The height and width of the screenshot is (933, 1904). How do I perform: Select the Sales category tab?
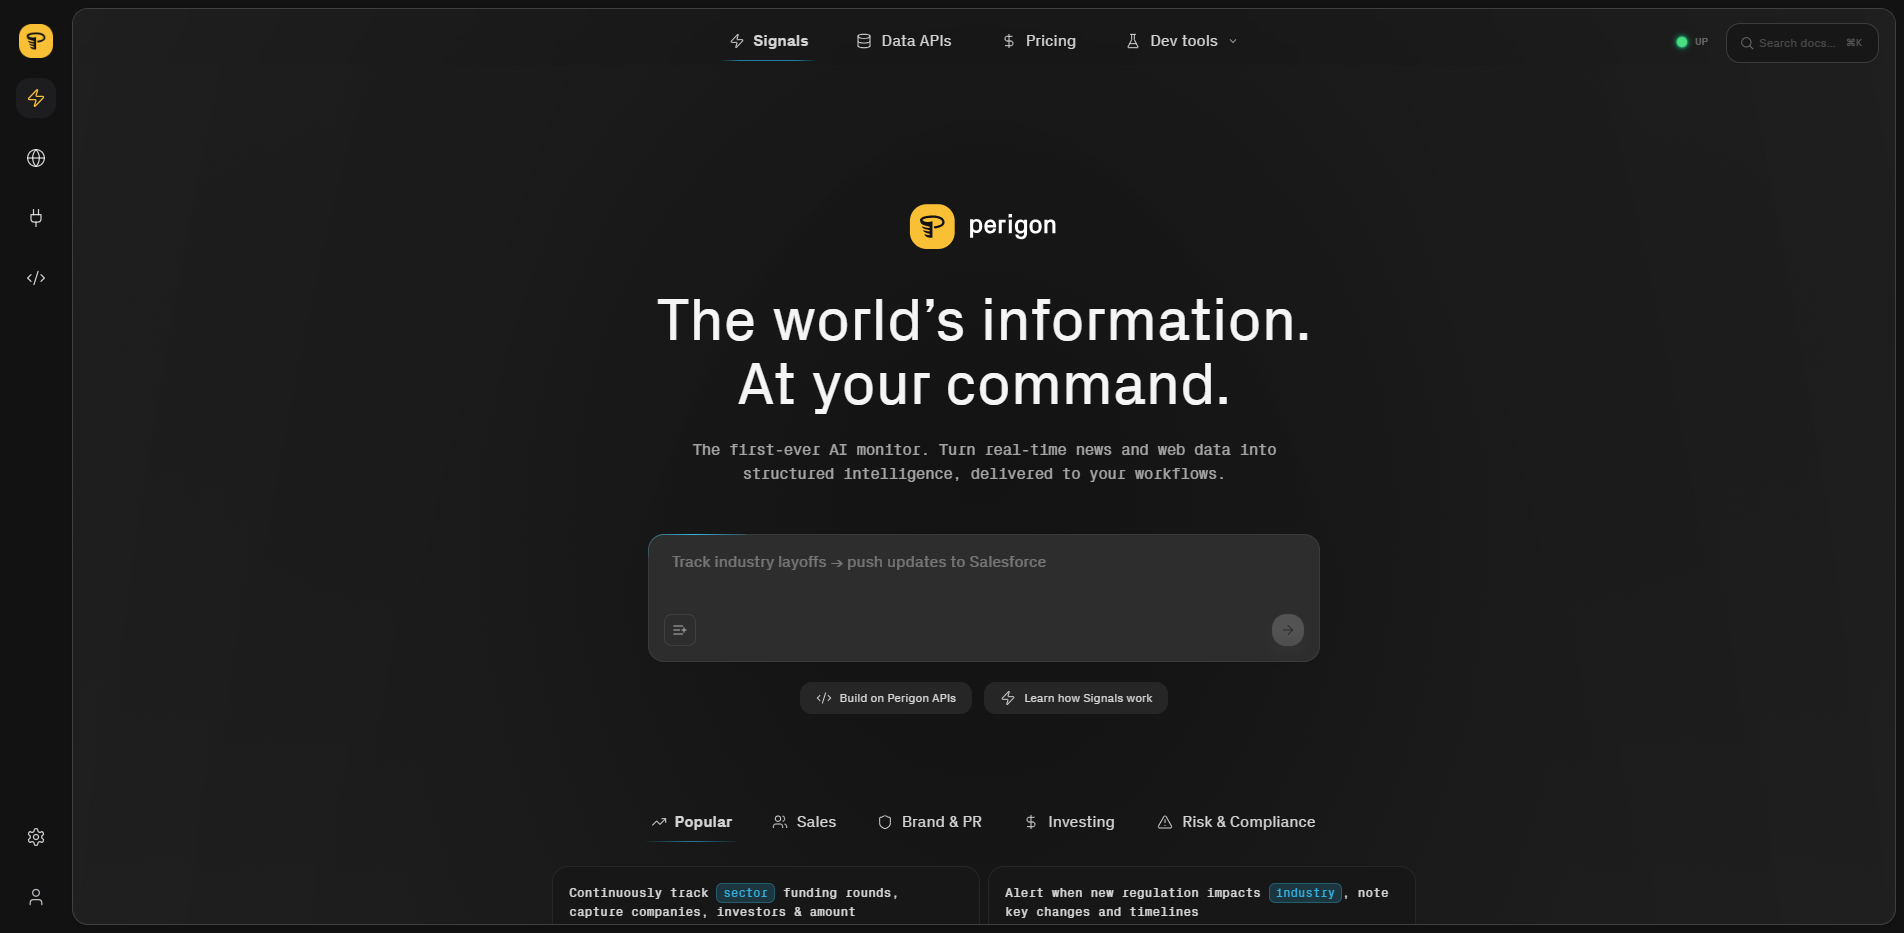[x=804, y=822]
